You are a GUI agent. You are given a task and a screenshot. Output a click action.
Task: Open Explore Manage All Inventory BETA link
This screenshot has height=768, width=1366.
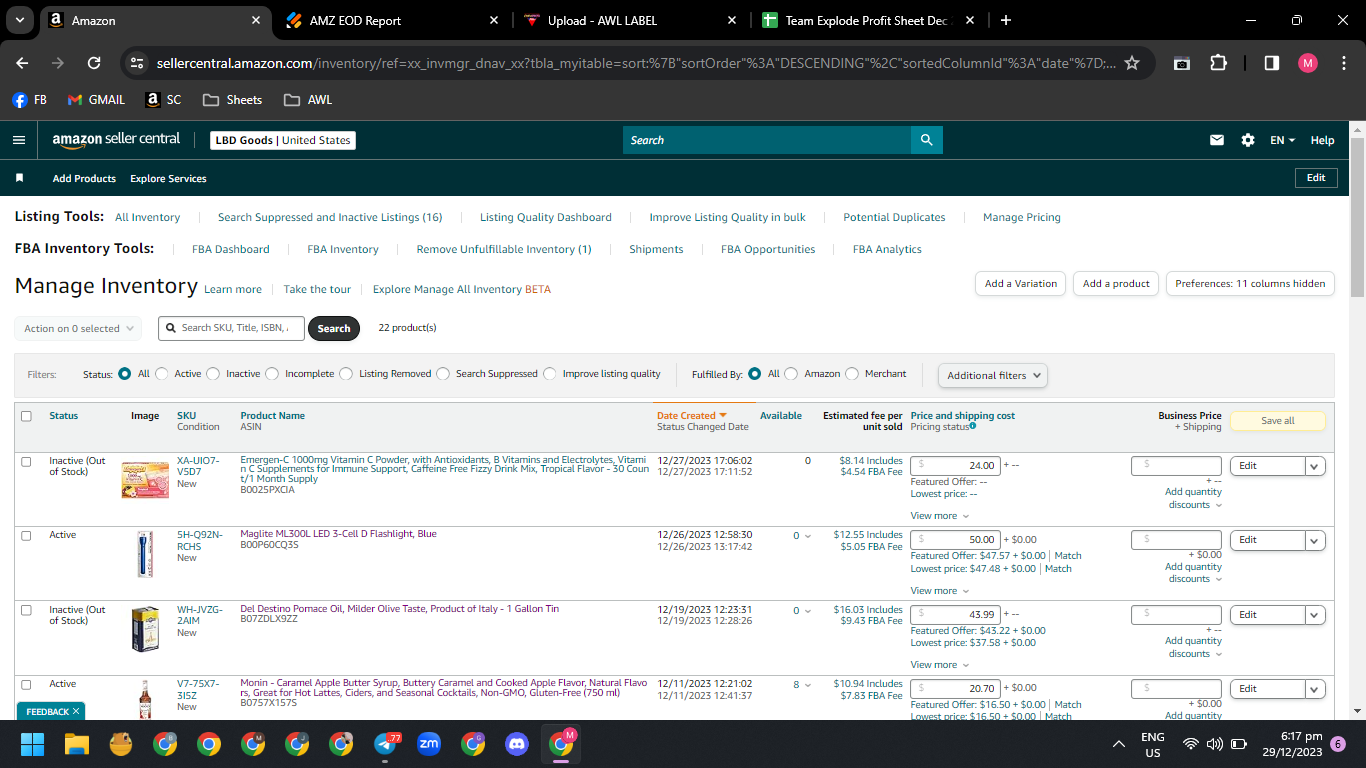pos(462,290)
